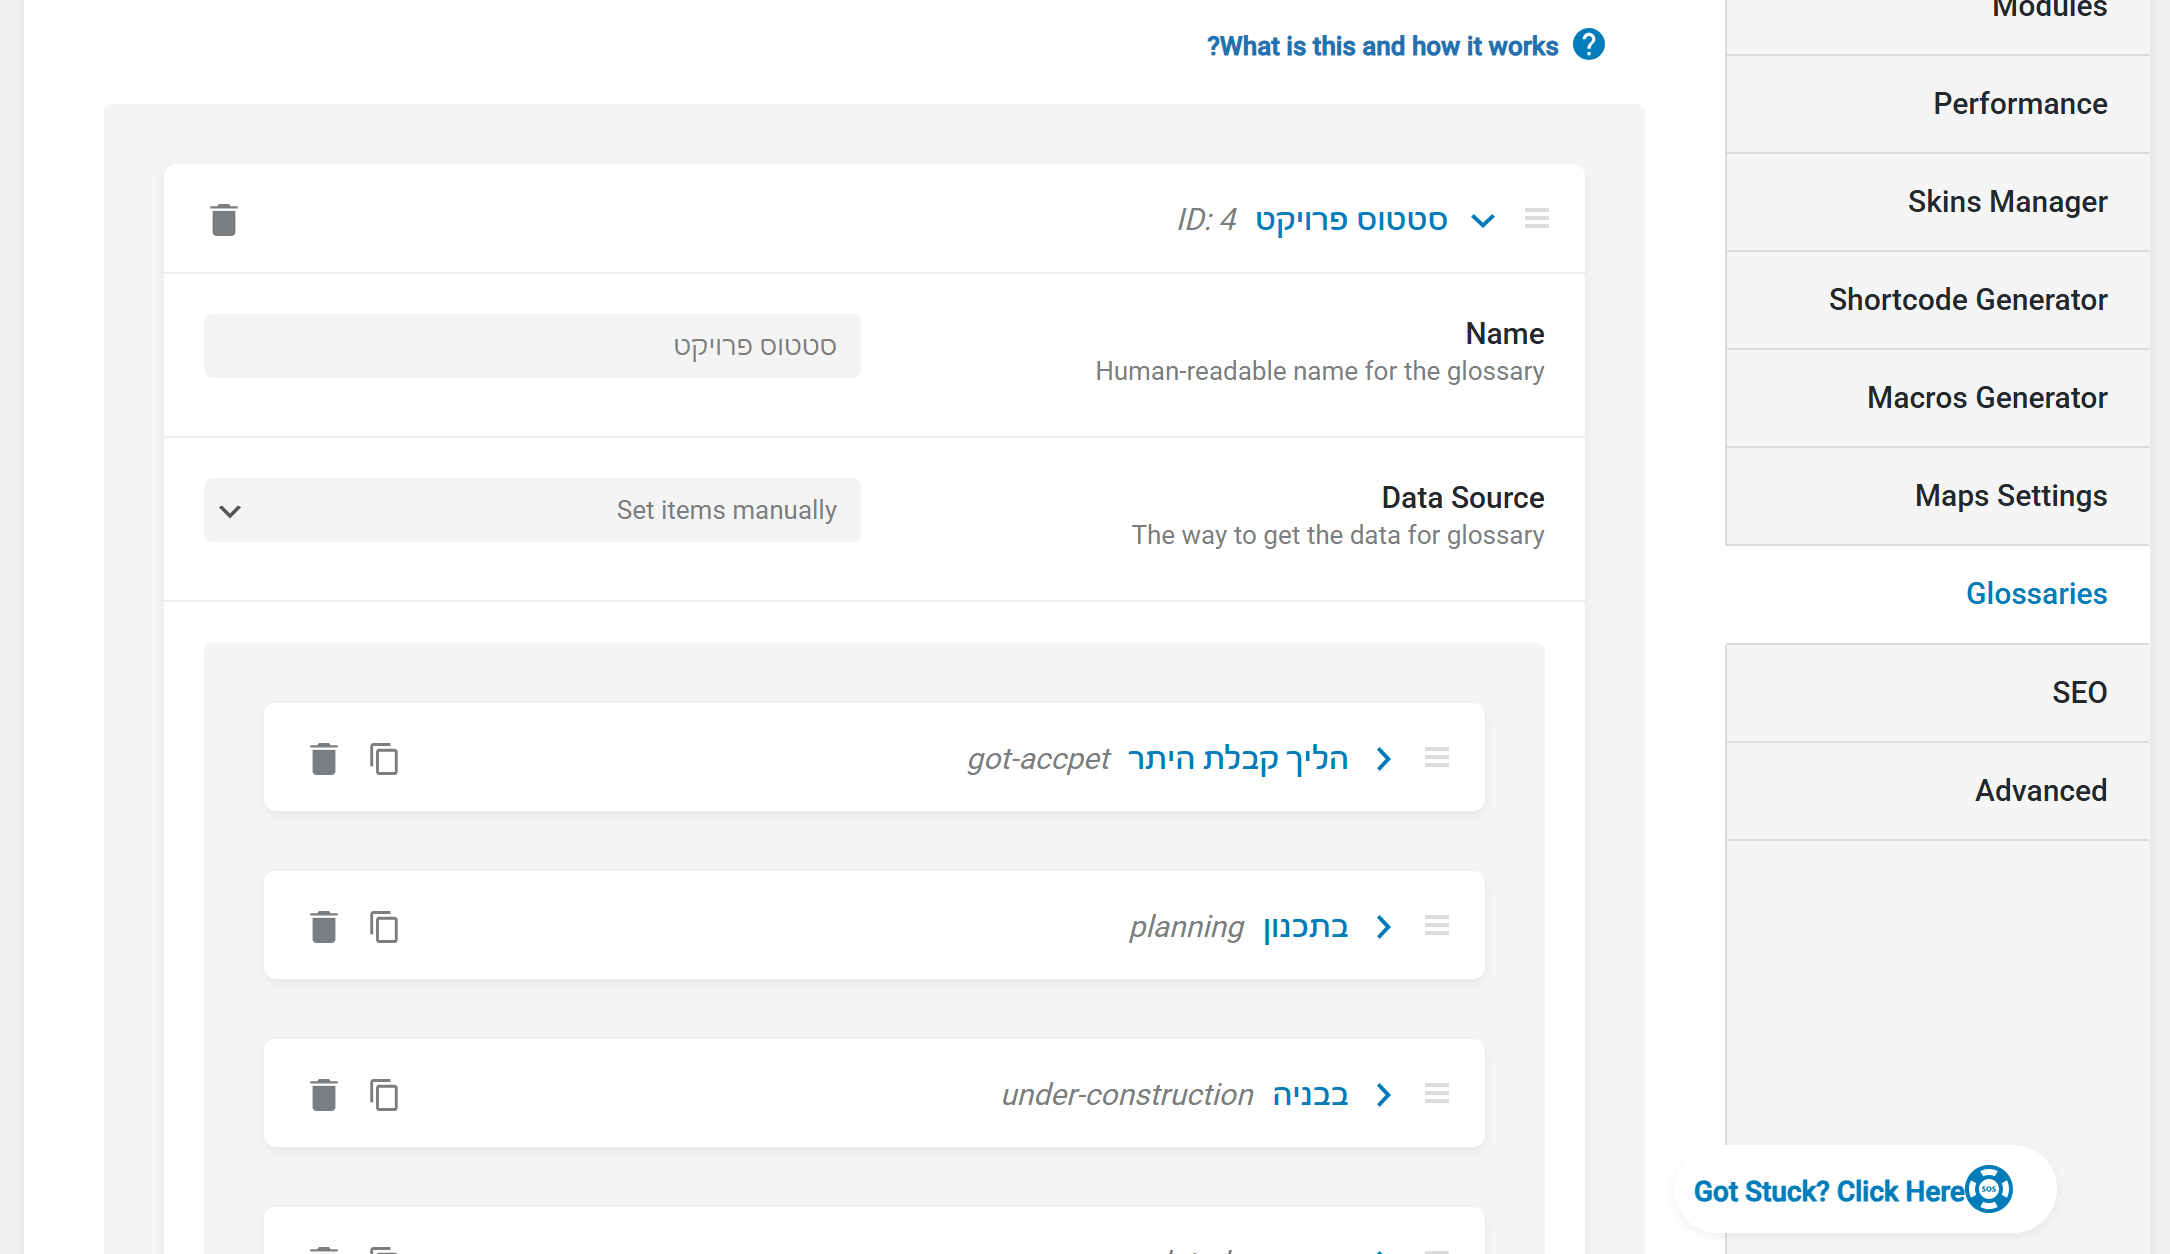Screen dimensions: 2170x1254
Task: Collapse the ID 4 glossary chevron
Action: 1483,220
